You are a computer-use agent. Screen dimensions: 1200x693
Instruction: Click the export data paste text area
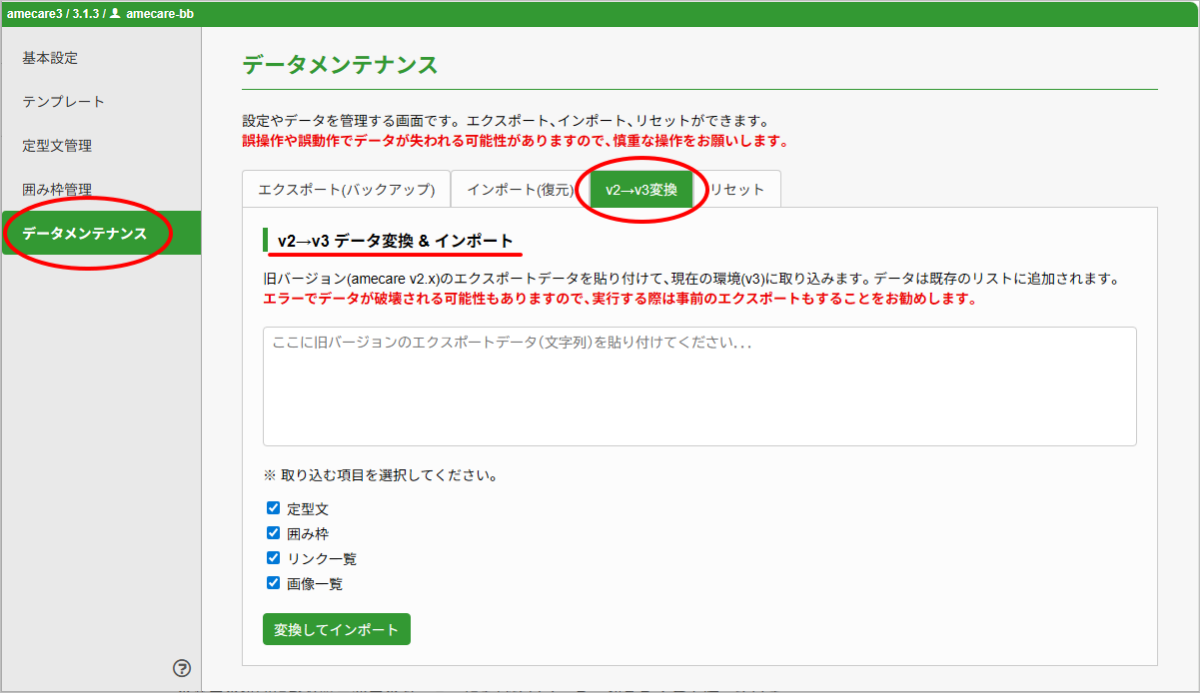click(x=699, y=386)
